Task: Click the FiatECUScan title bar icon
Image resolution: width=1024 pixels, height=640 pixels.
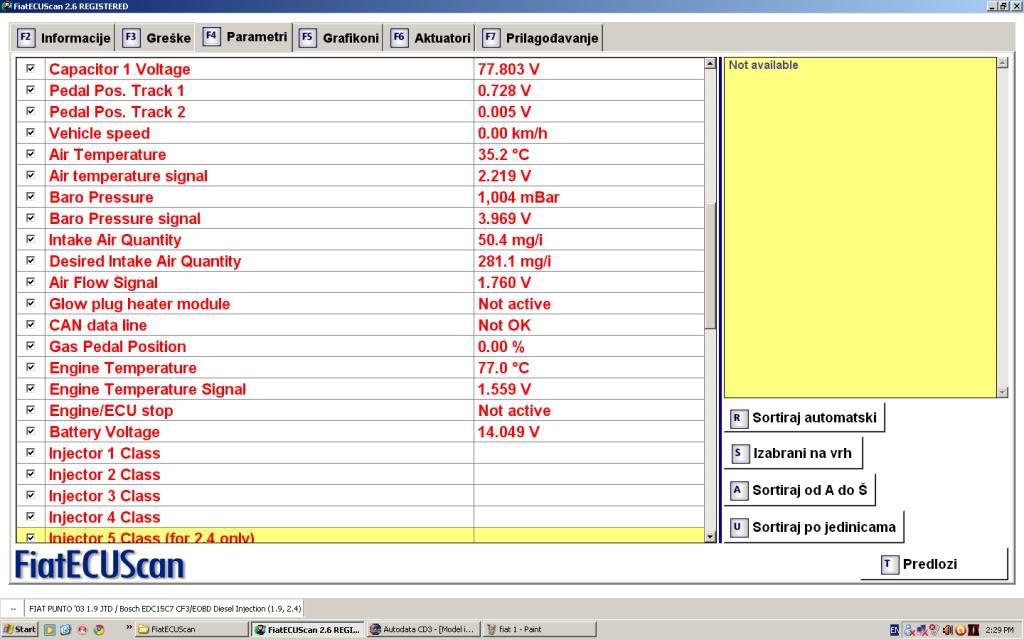Action: click(7, 6)
